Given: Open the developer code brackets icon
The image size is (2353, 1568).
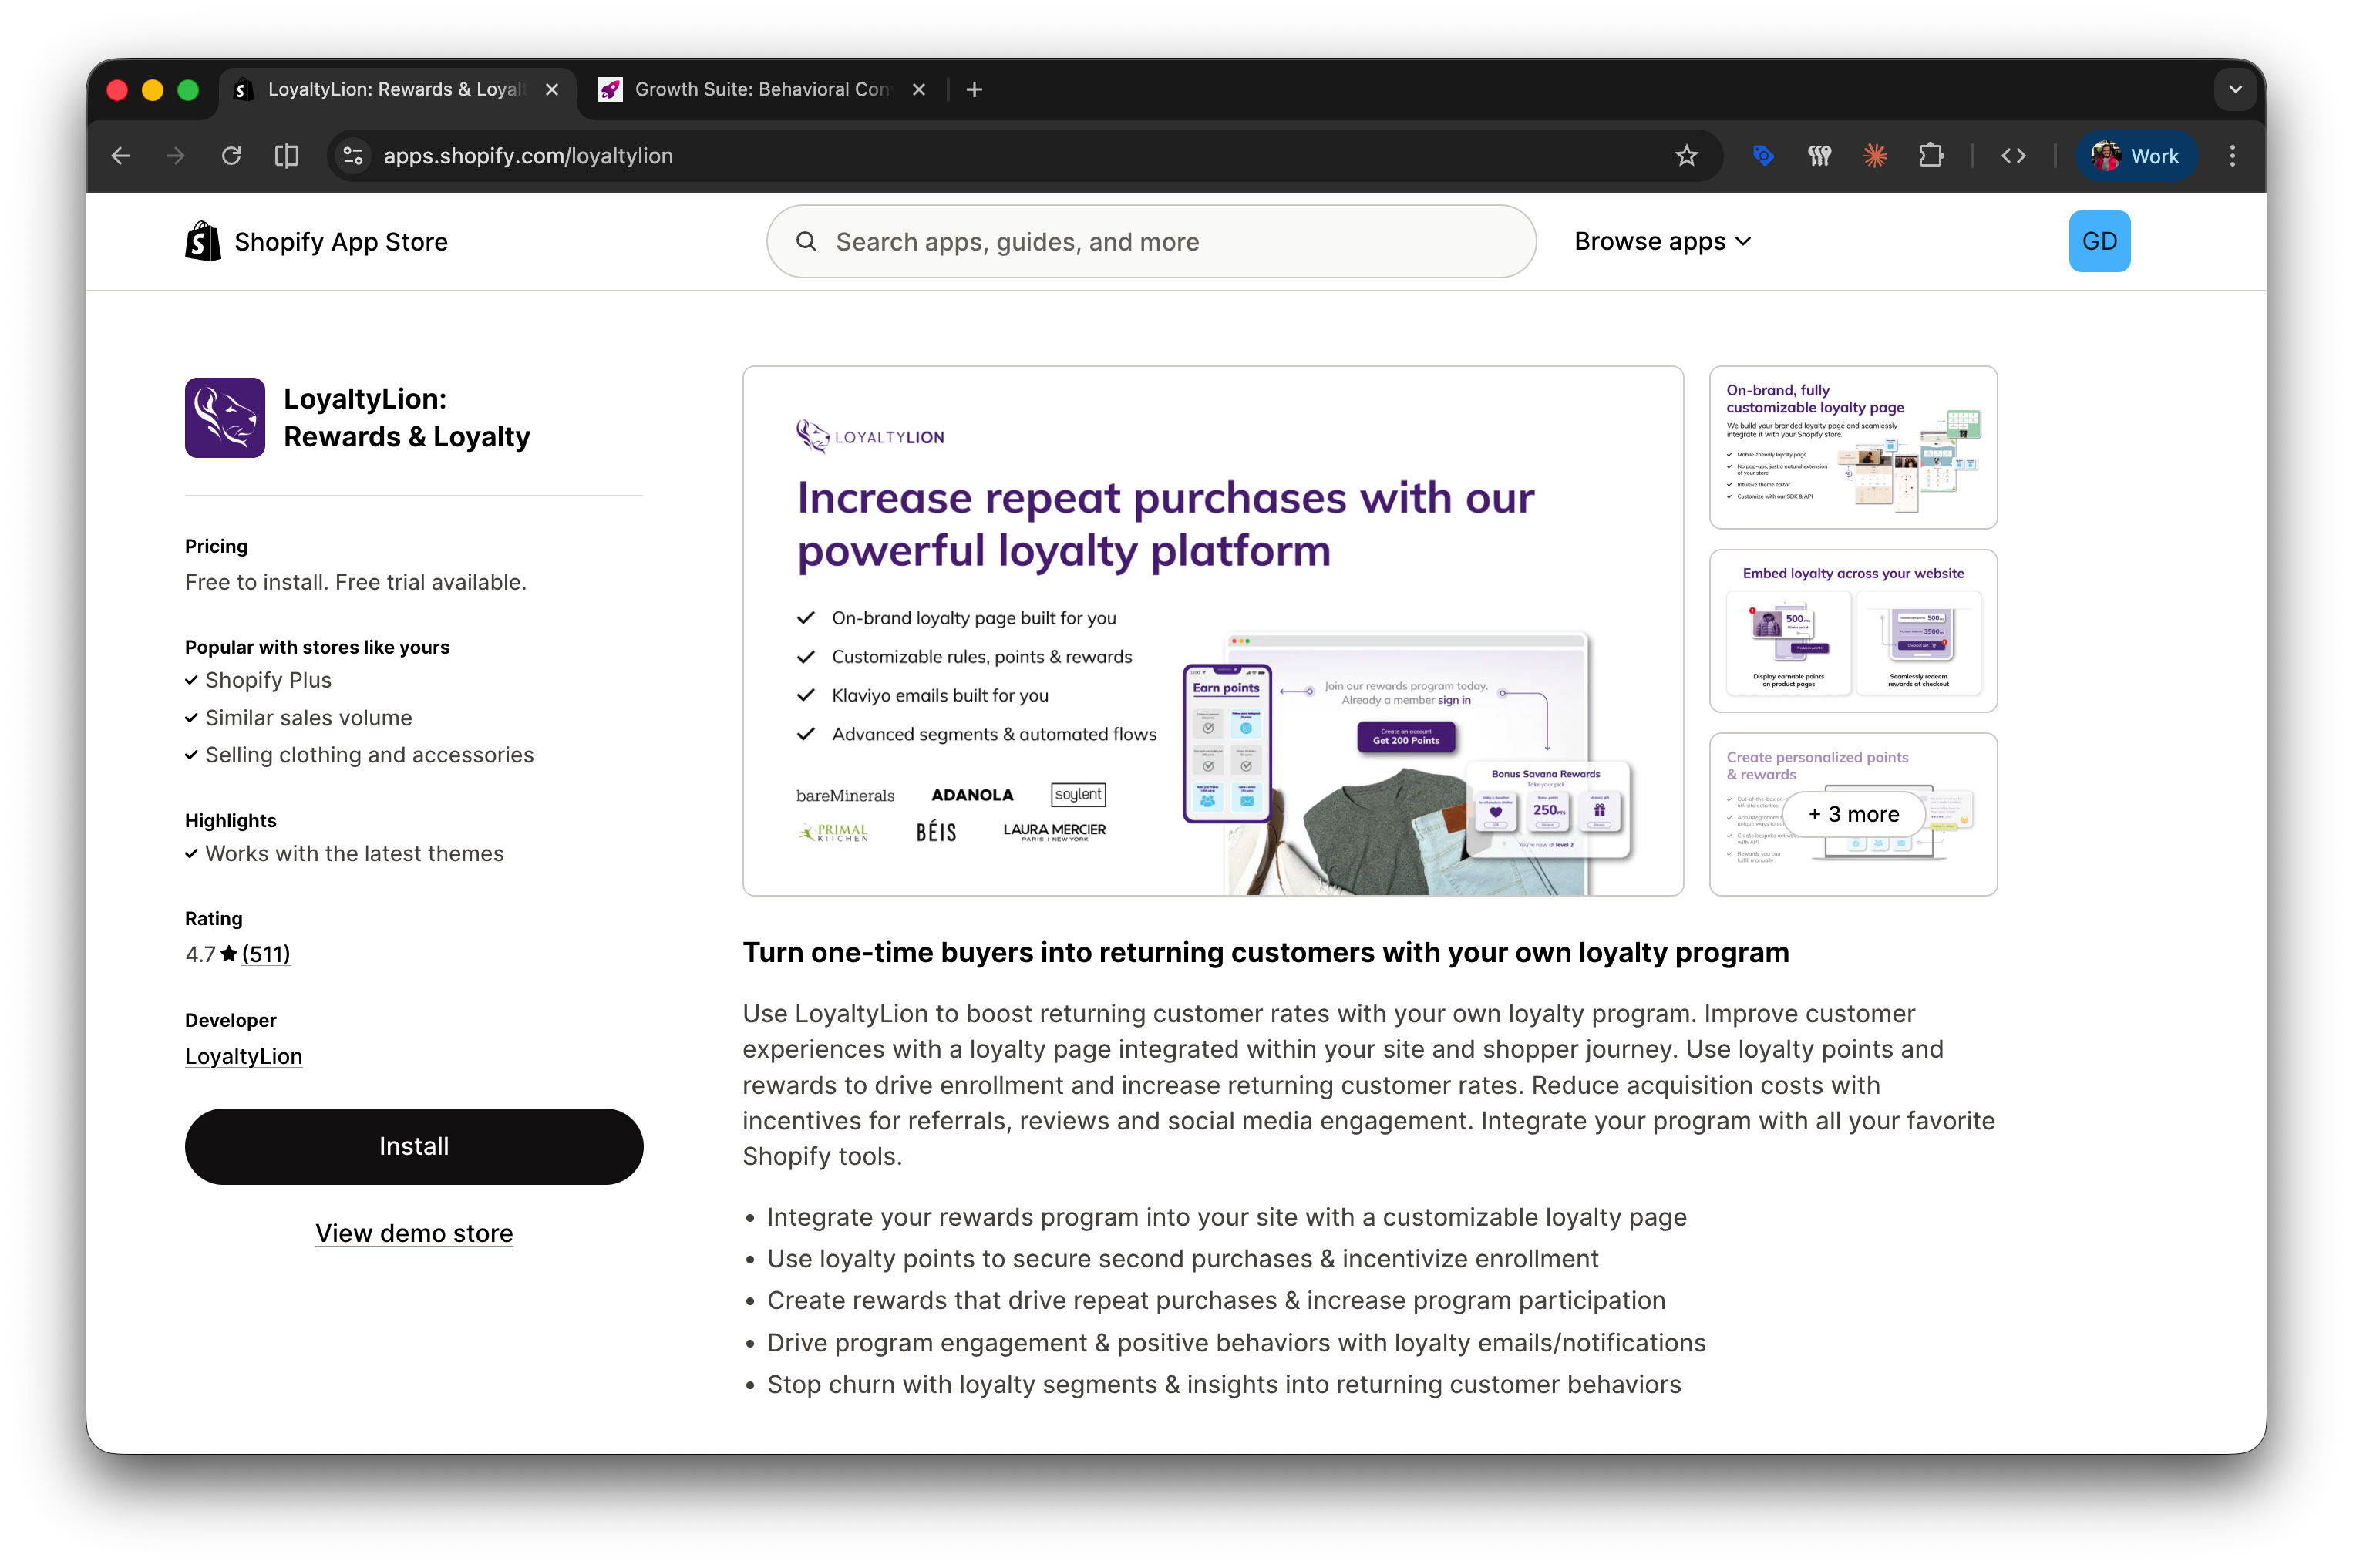Looking at the screenshot, I should tap(2013, 156).
